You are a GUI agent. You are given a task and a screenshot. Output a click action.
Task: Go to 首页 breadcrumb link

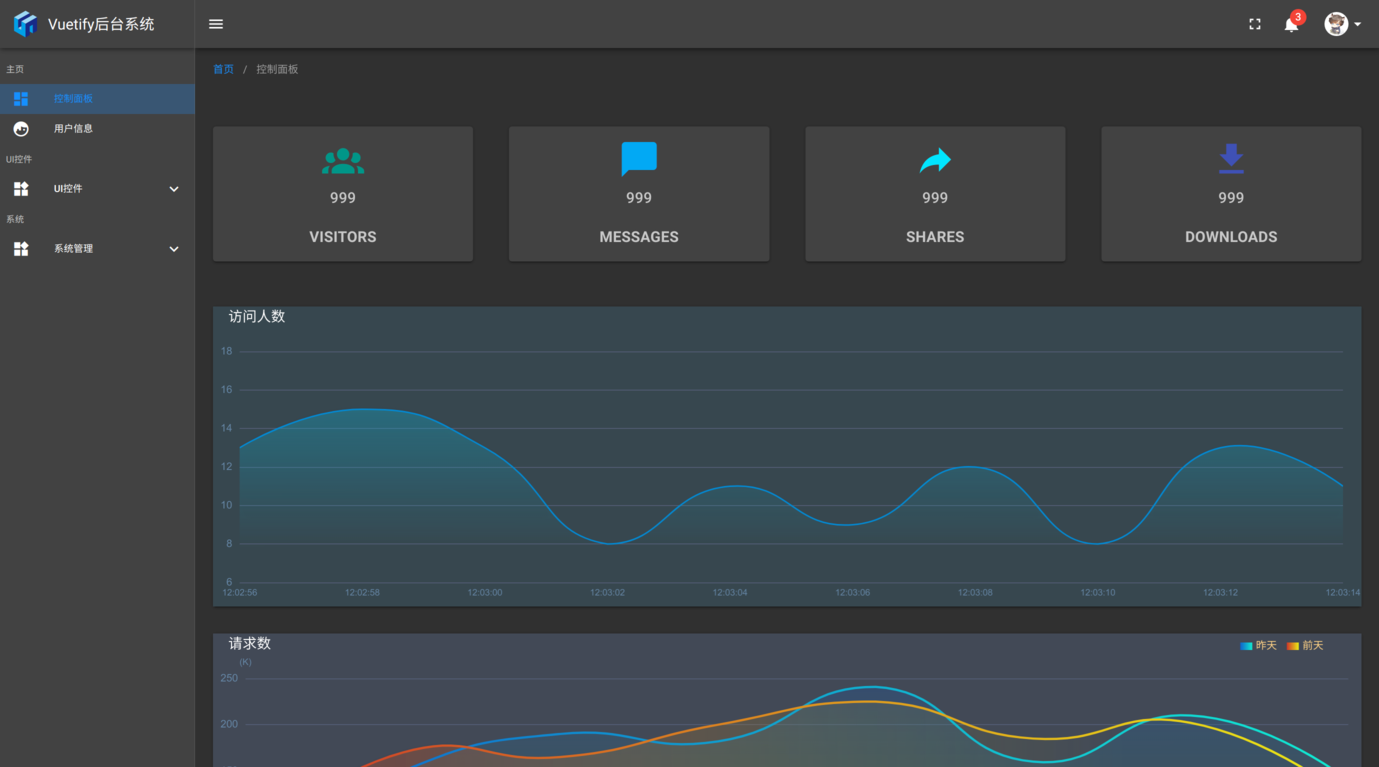pyautogui.click(x=223, y=69)
